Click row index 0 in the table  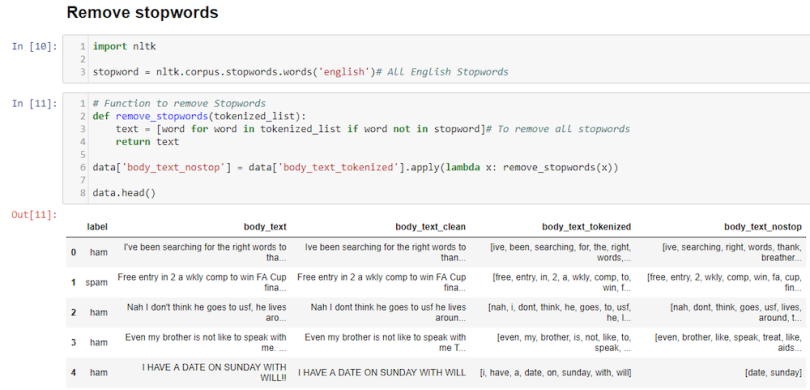coord(73,252)
